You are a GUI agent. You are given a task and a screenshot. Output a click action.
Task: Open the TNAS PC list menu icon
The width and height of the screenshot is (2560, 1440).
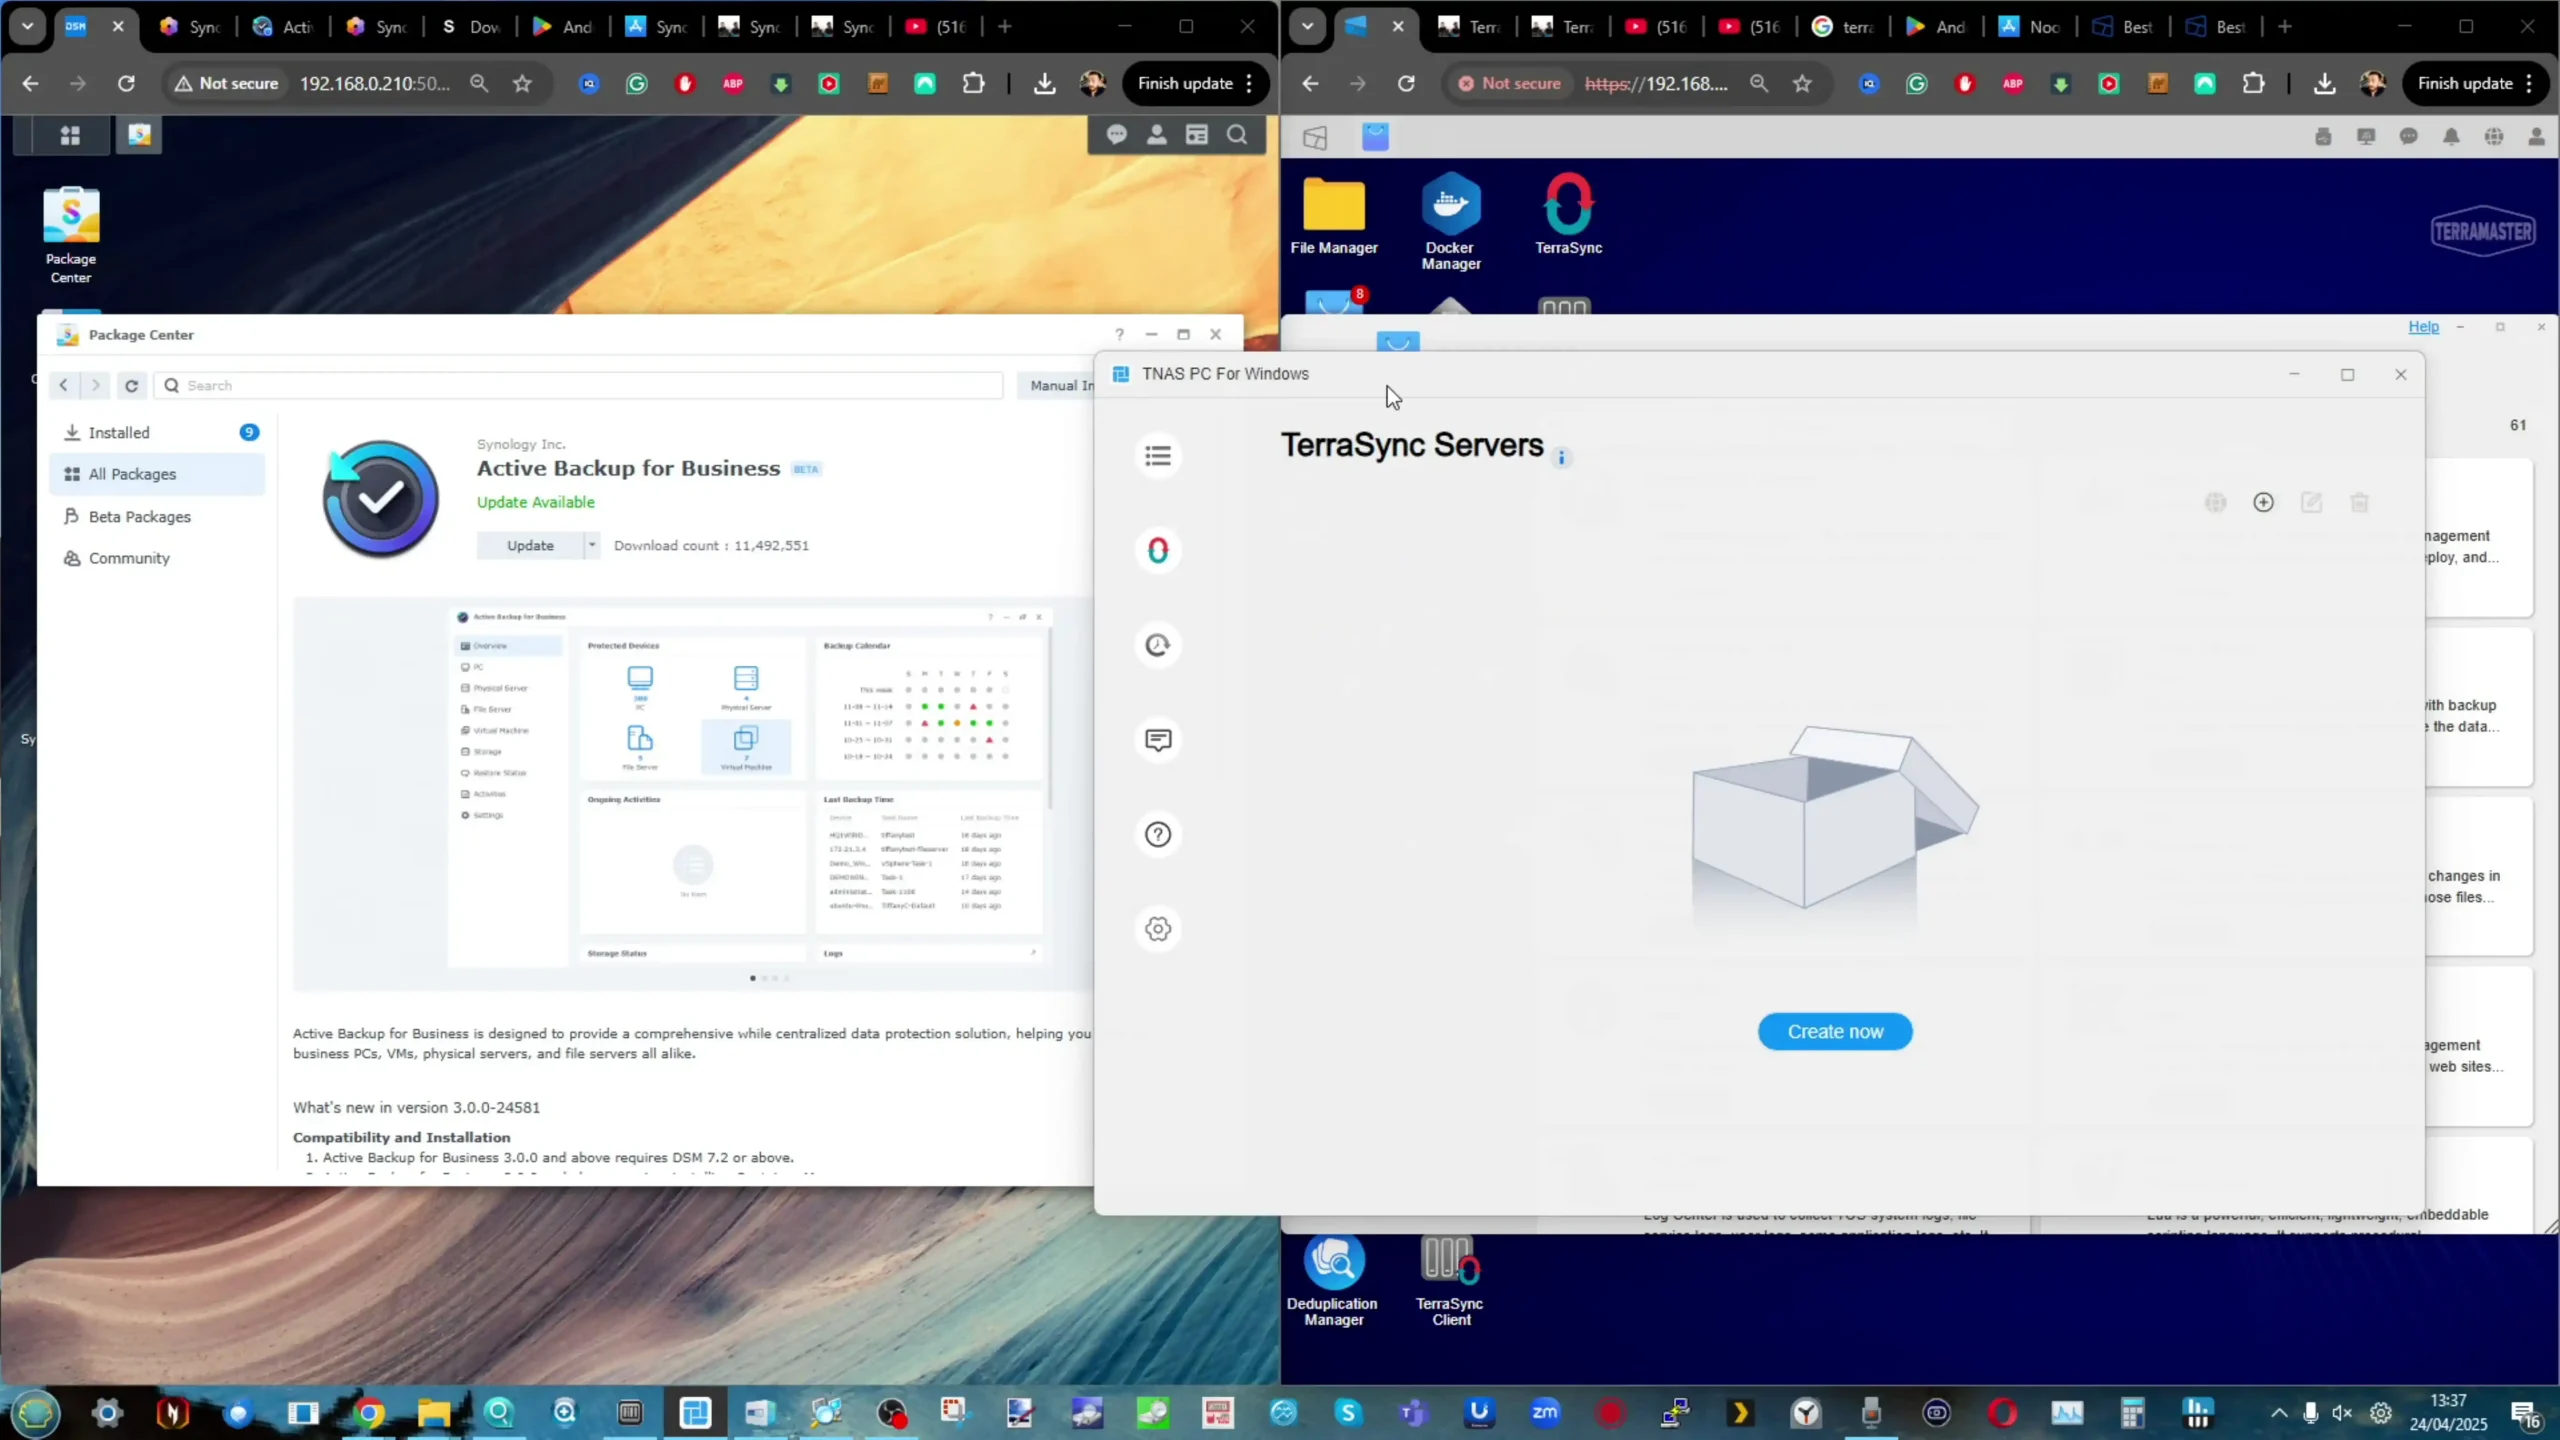(1158, 456)
